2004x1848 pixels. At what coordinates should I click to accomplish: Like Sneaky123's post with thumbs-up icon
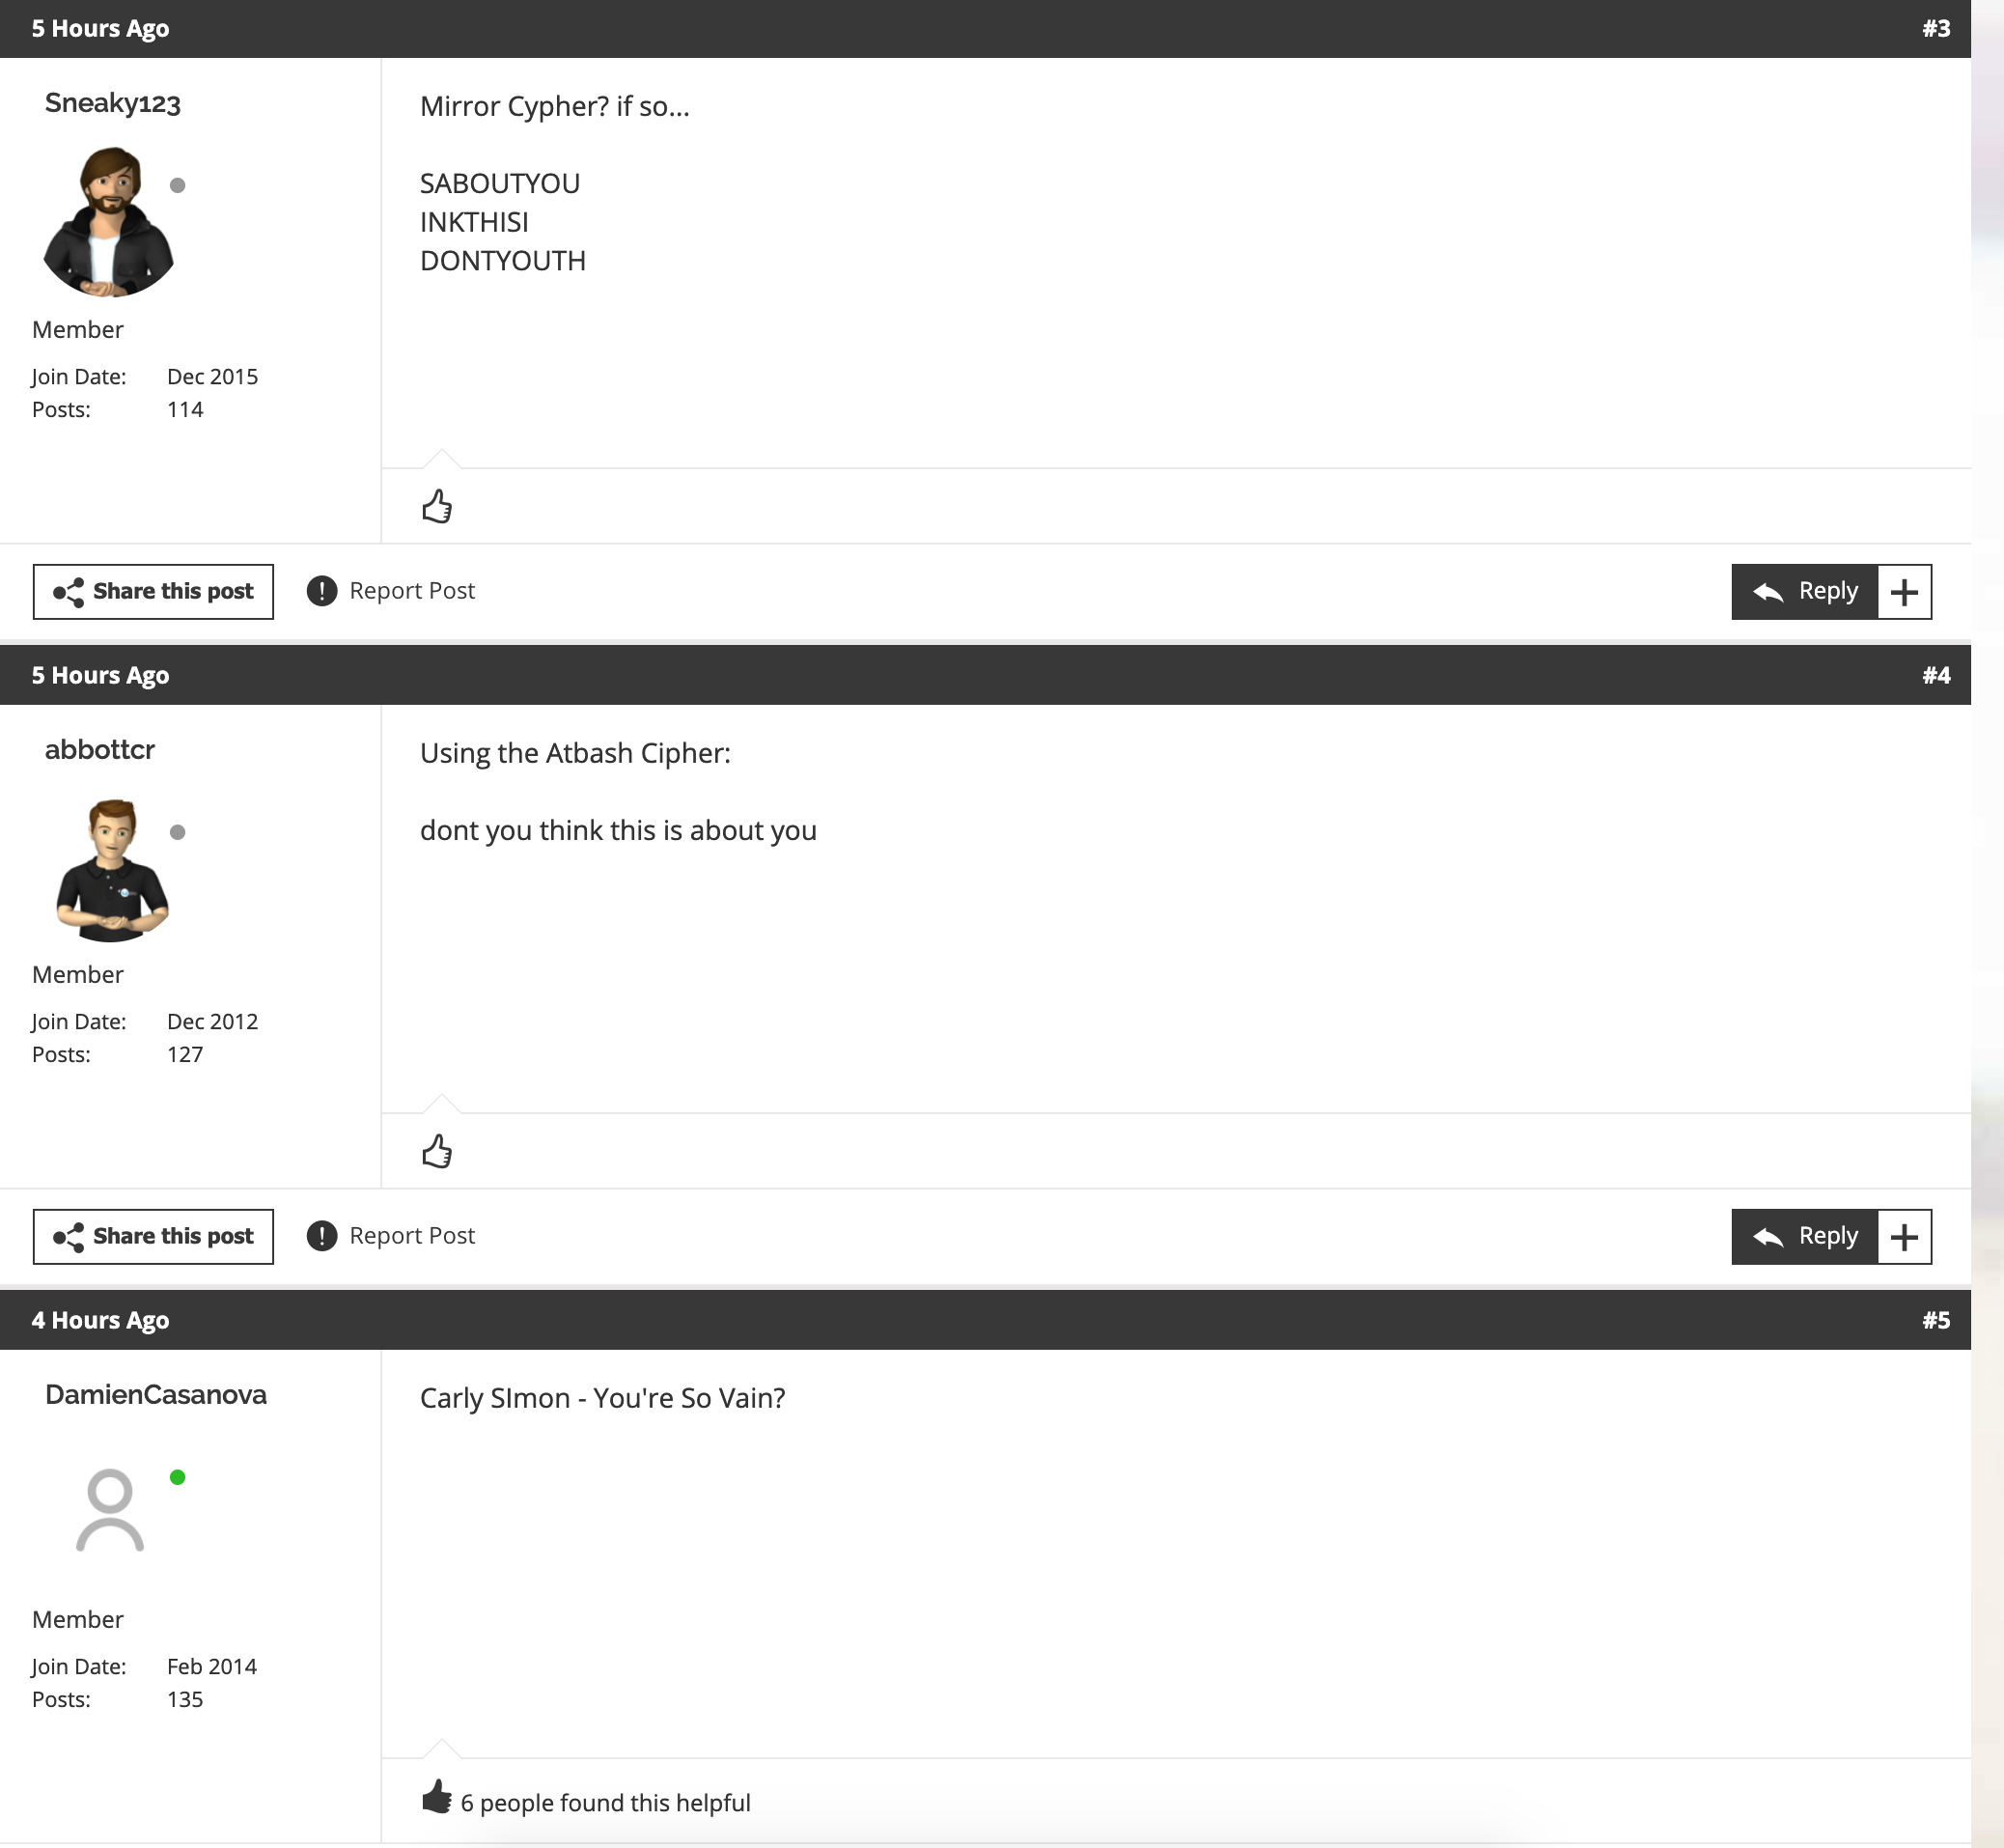(437, 507)
